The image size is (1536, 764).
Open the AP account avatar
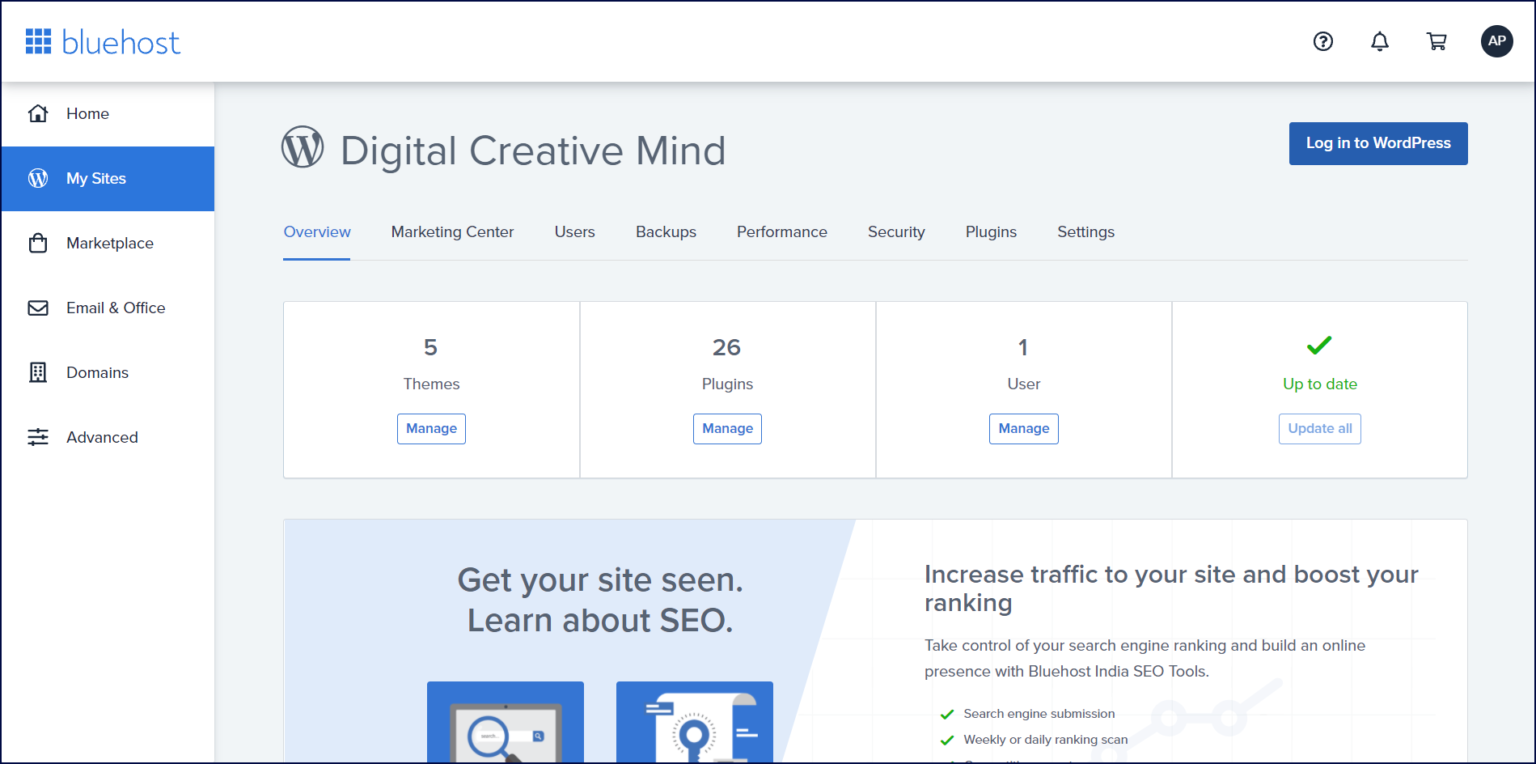1497,41
